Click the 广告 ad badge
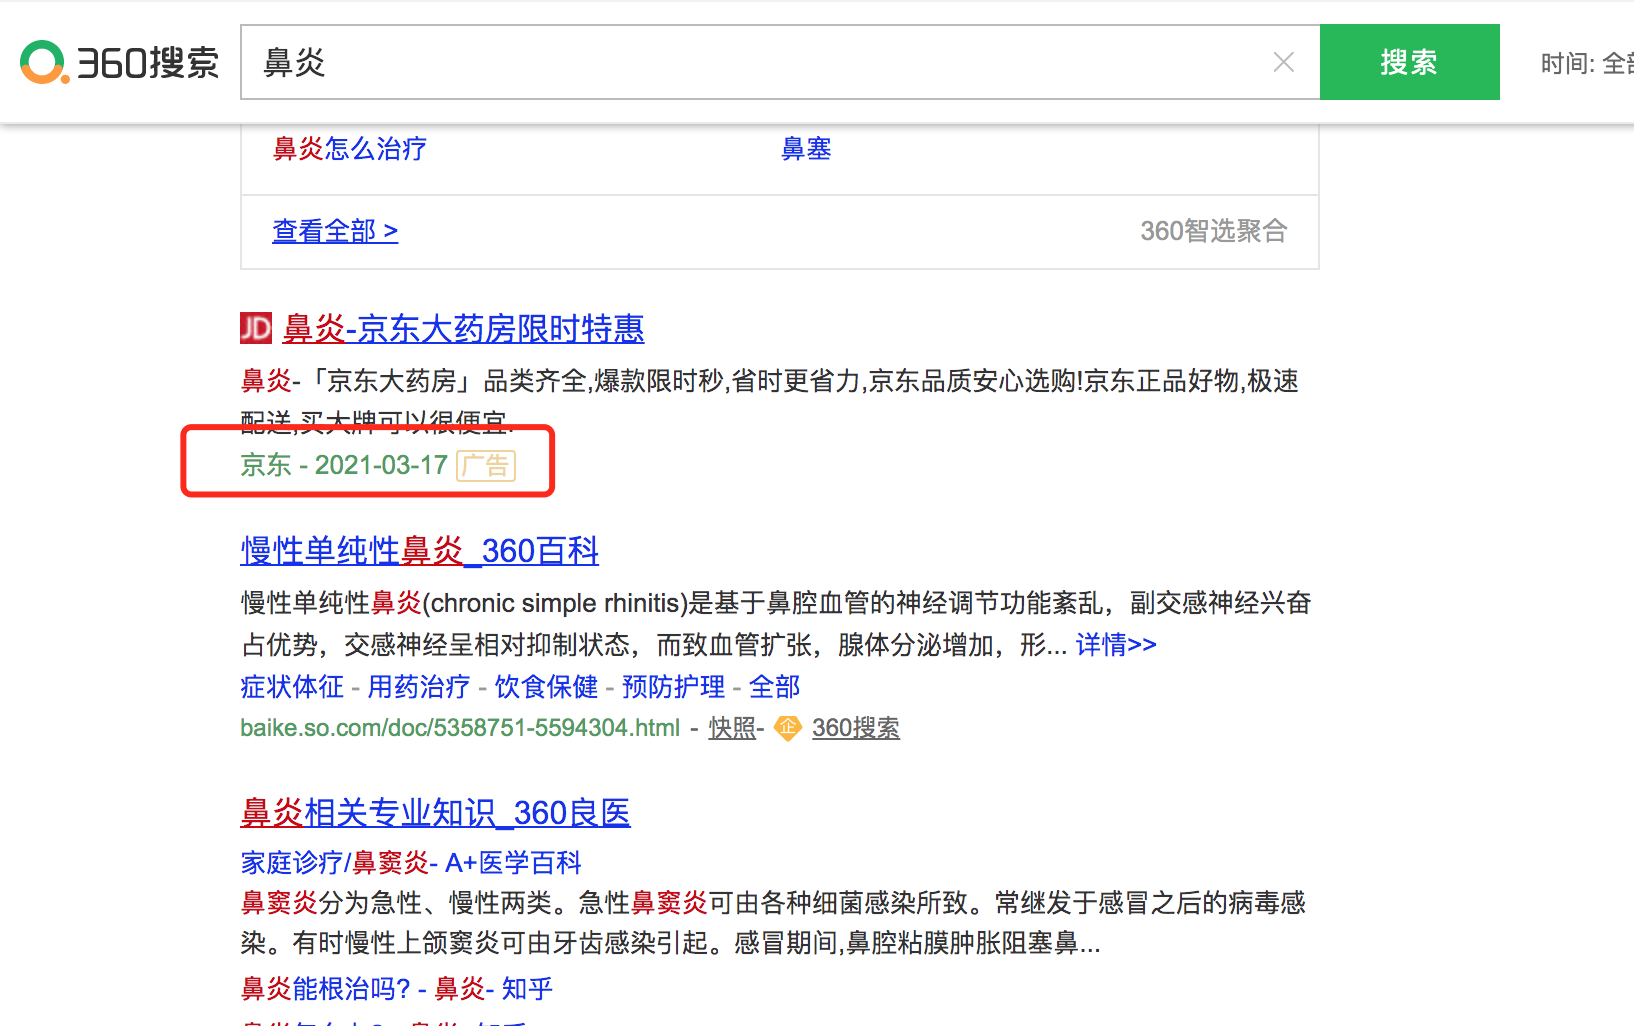 pos(486,466)
